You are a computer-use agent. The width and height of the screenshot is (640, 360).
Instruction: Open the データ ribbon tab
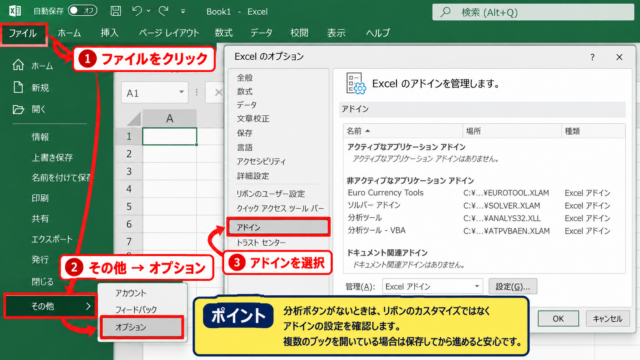click(x=261, y=33)
